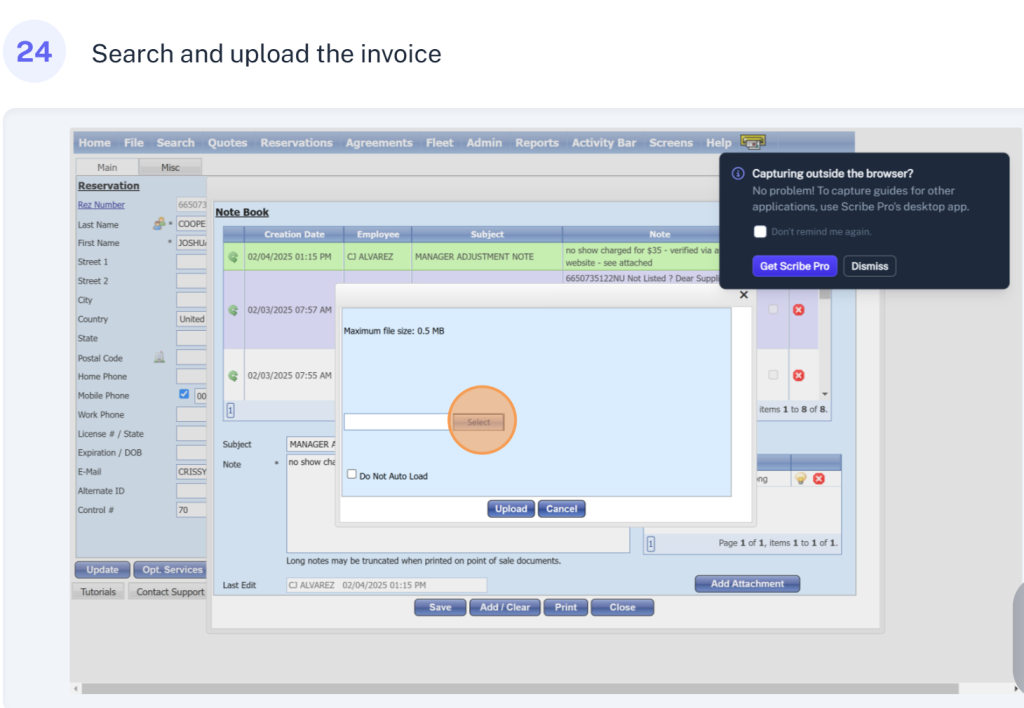Click the light bulb icon in the attachment row

801,479
